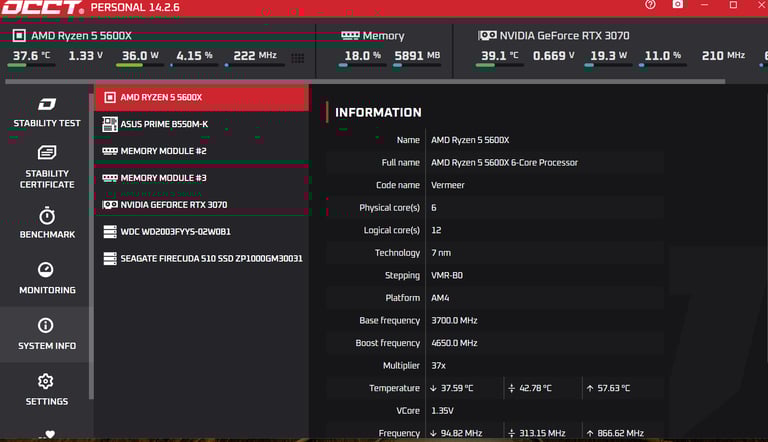Open the Settings gear icon
This screenshot has width=768, height=442.
point(46,381)
